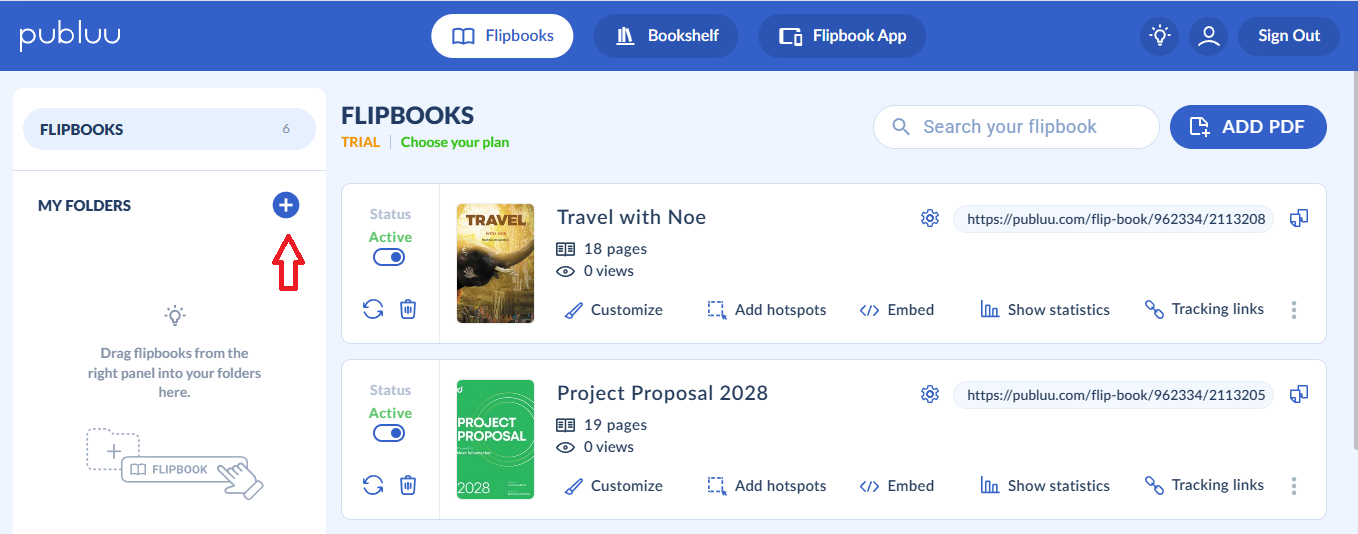The height and width of the screenshot is (534, 1358).
Task: Click the Project Proposal 2028 title
Action: tap(662, 393)
